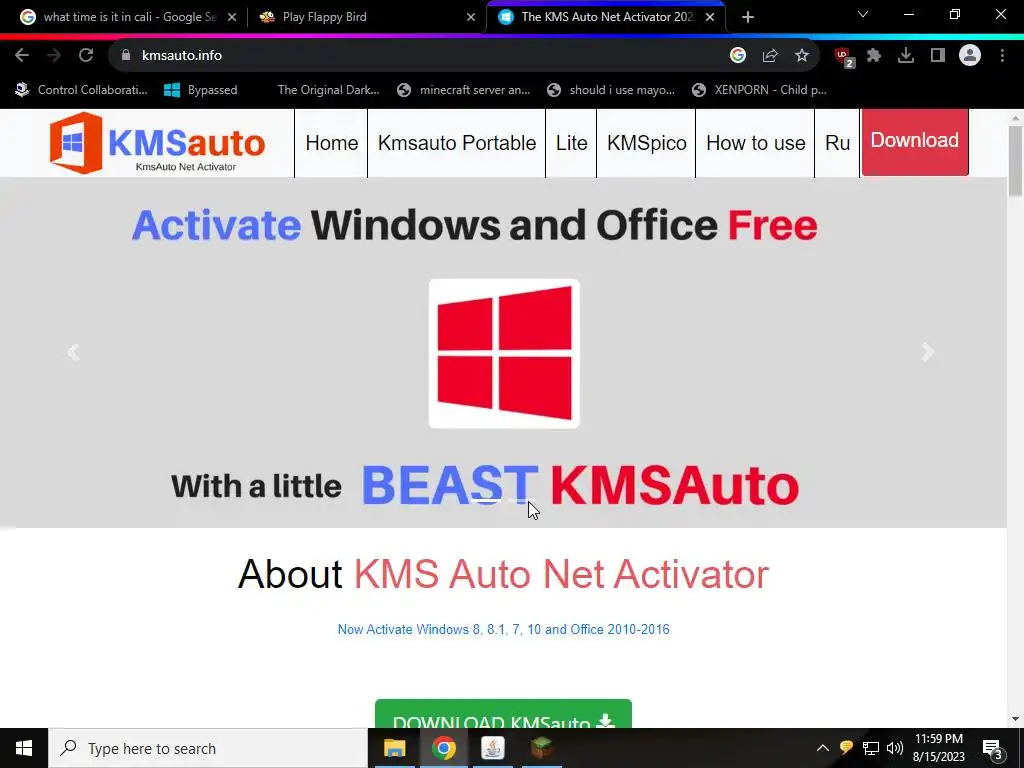Open the Bypassed bookmark
This screenshot has height=768, width=1024.
coord(200,90)
